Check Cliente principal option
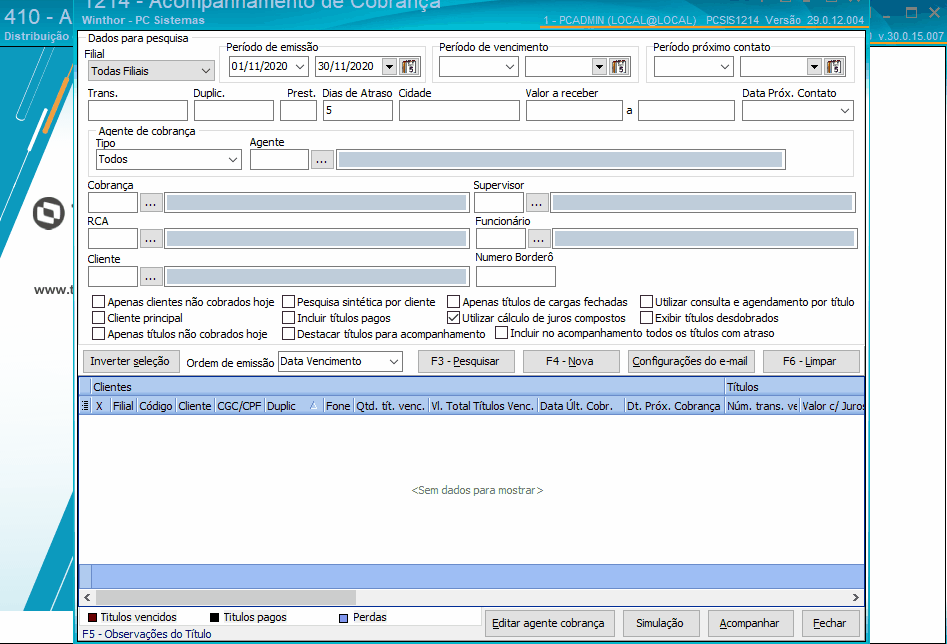 tap(98, 317)
